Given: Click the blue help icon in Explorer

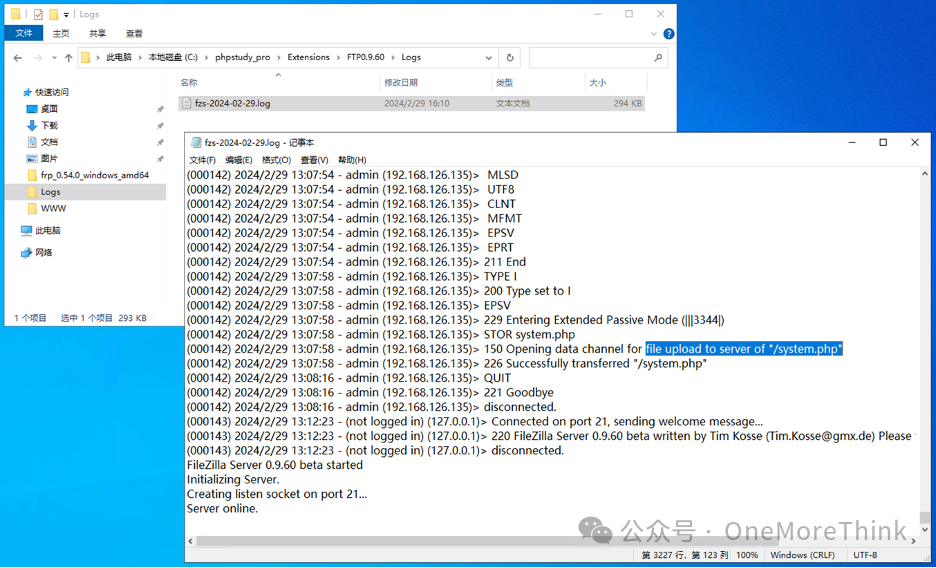Looking at the screenshot, I should tap(669, 34).
